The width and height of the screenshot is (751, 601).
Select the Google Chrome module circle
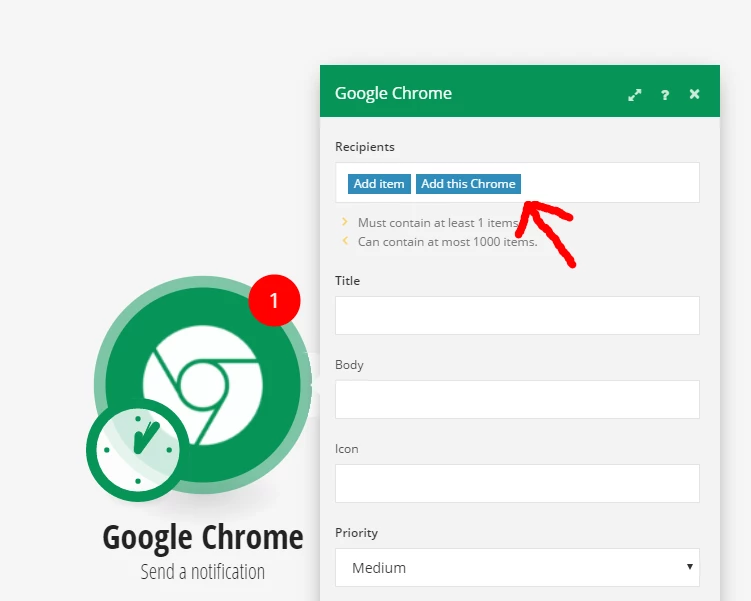point(203,385)
